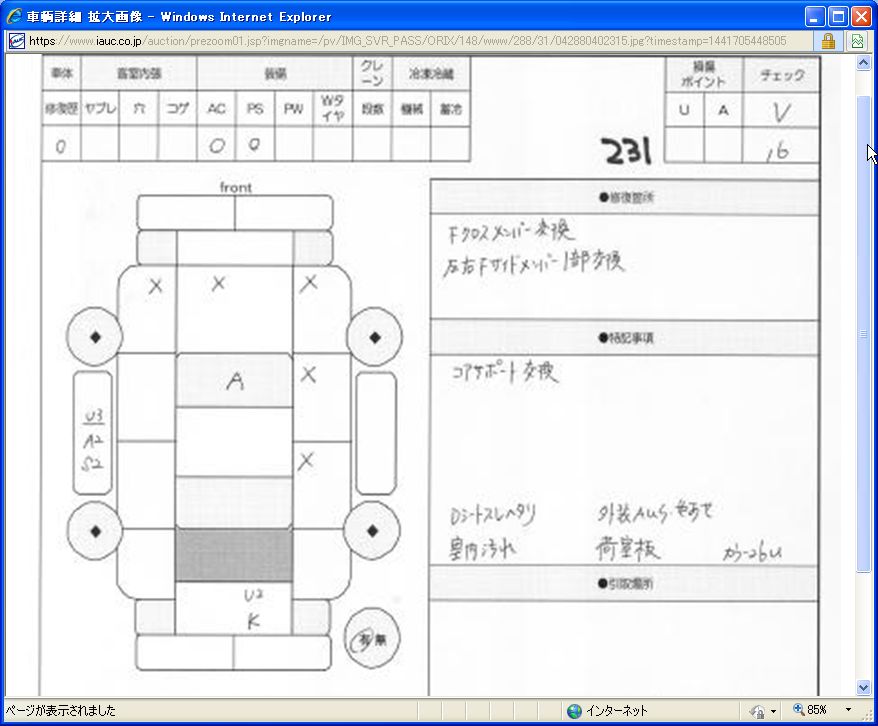Click the padlock security icon
The width and height of the screenshot is (878, 726).
pos(828,41)
